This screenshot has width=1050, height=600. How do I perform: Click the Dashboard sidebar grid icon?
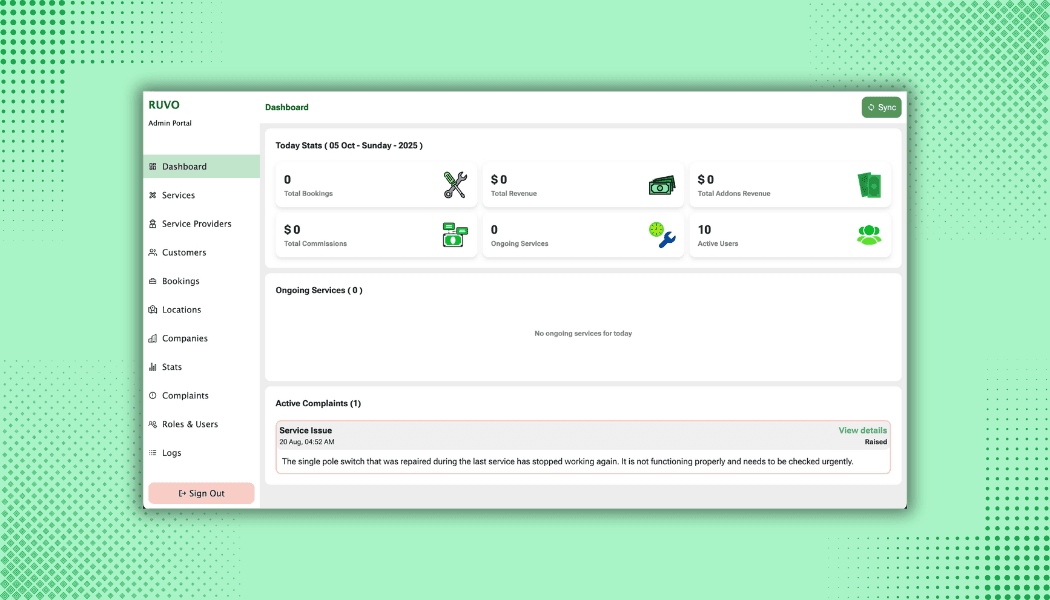(153, 167)
